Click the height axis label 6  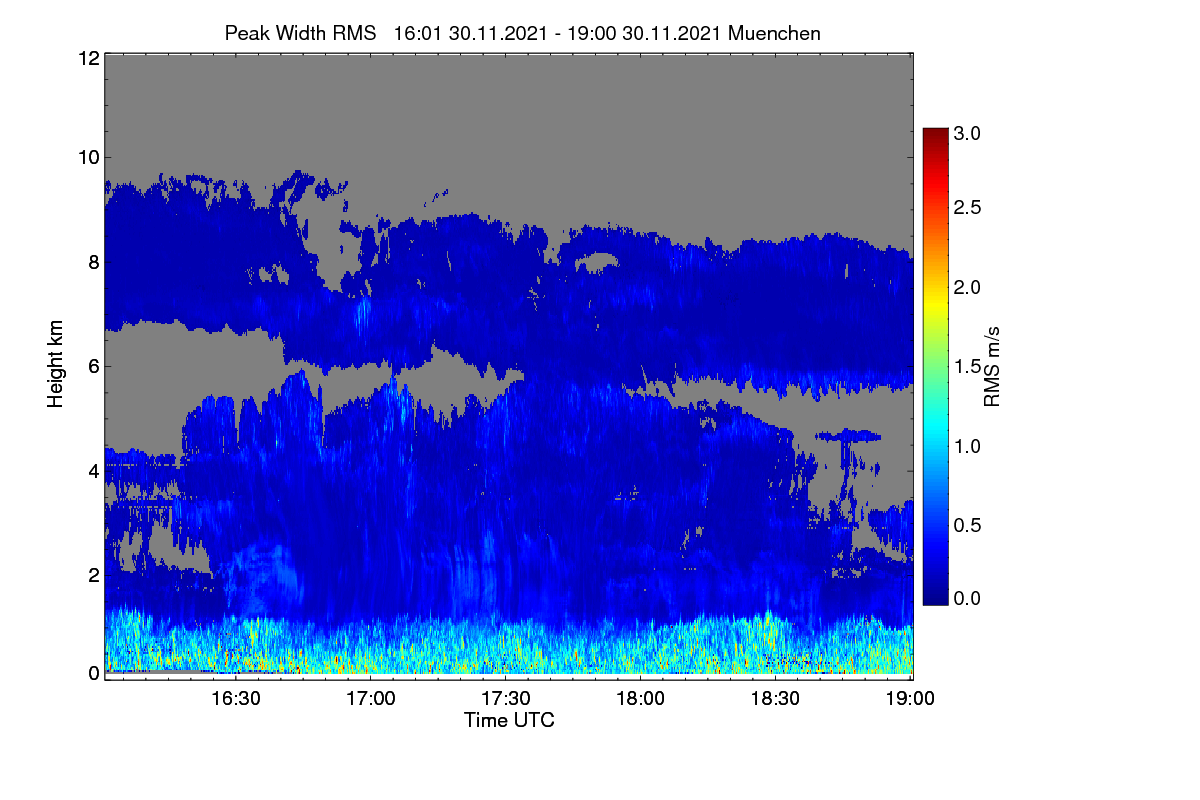(x=93, y=366)
